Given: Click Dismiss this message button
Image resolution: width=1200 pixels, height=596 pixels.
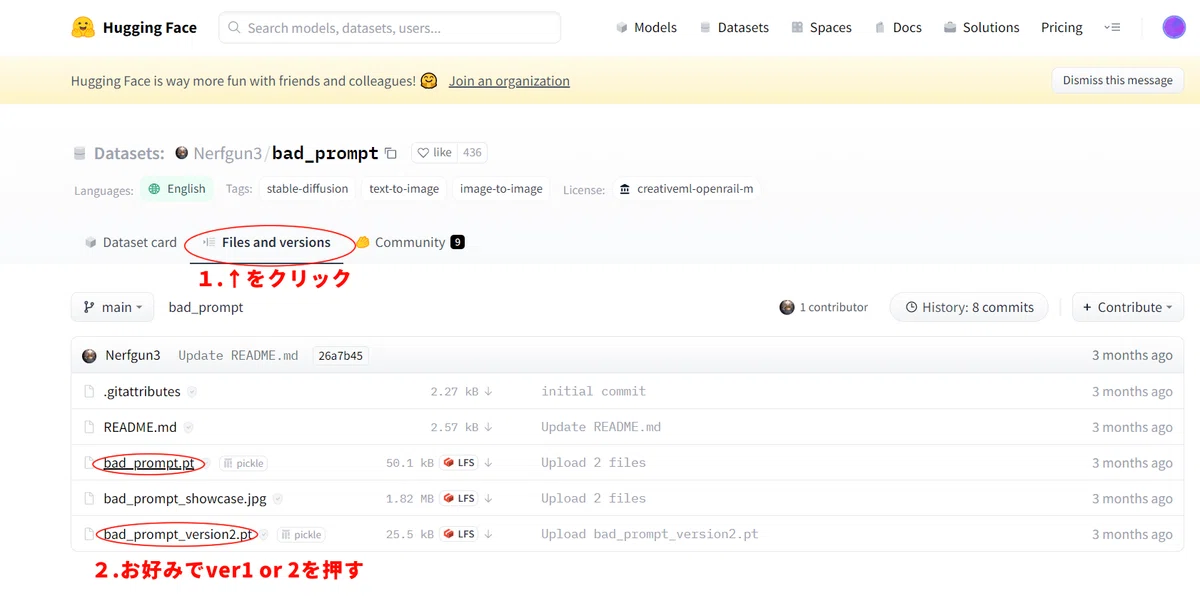Looking at the screenshot, I should (x=1117, y=80).
